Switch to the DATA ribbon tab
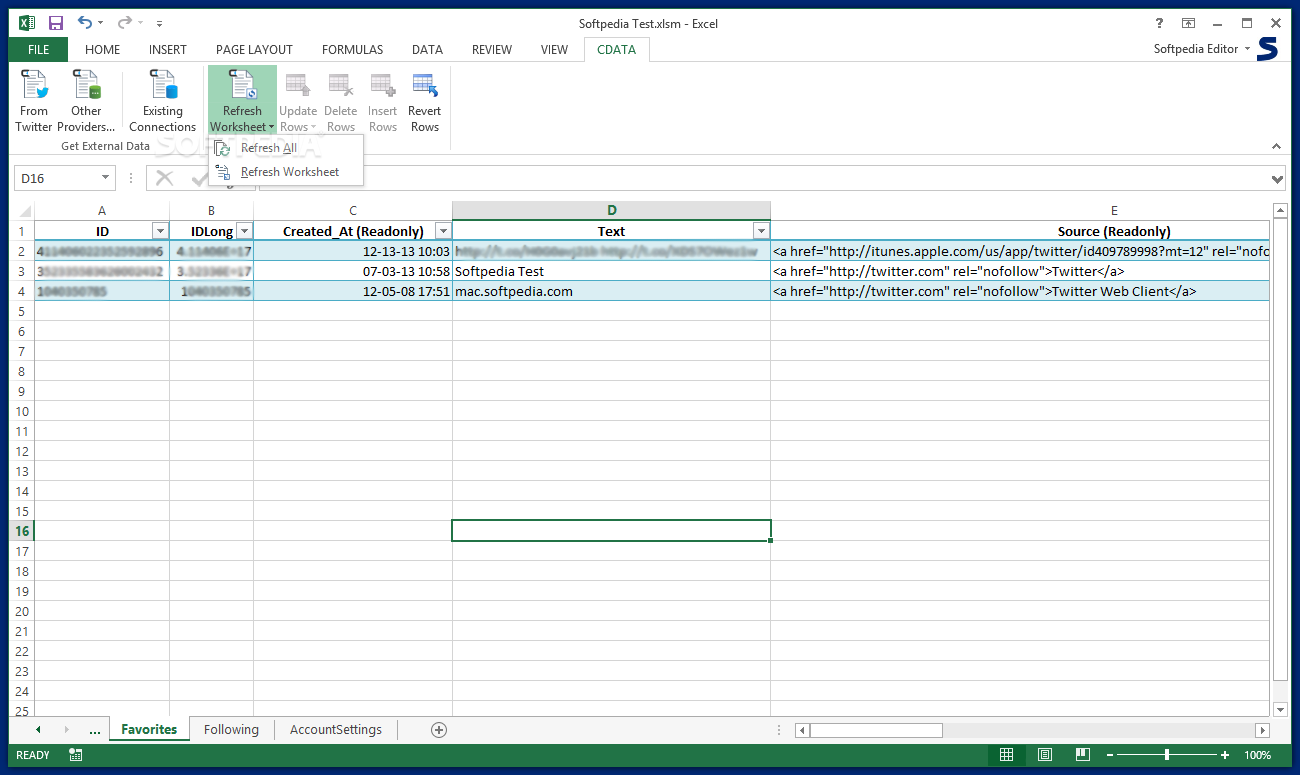 click(x=427, y=49)
